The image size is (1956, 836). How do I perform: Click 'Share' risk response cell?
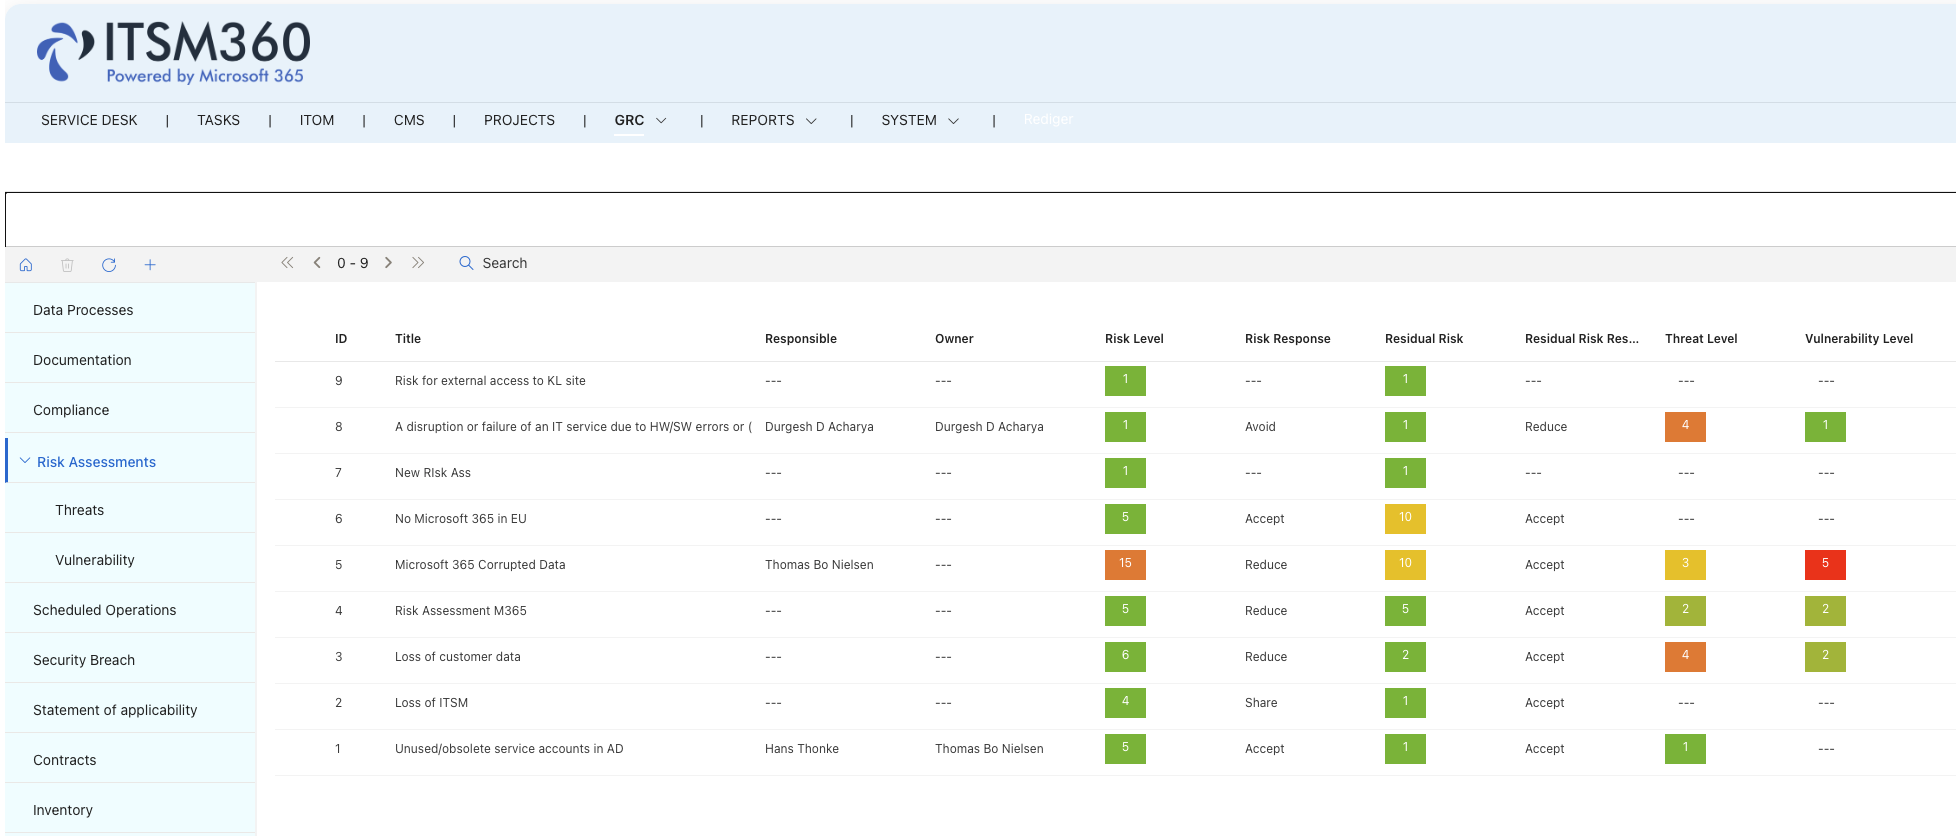1261,703
